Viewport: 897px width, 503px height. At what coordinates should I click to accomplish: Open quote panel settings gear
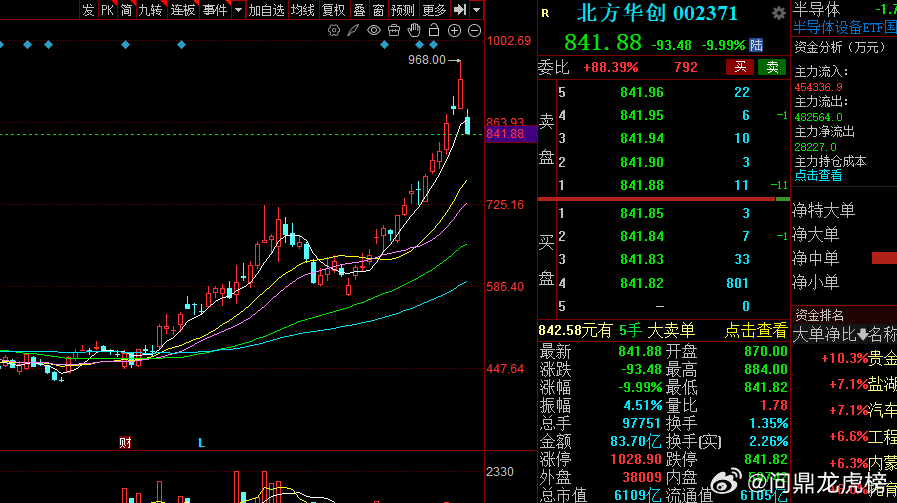(x=779, y=13)
